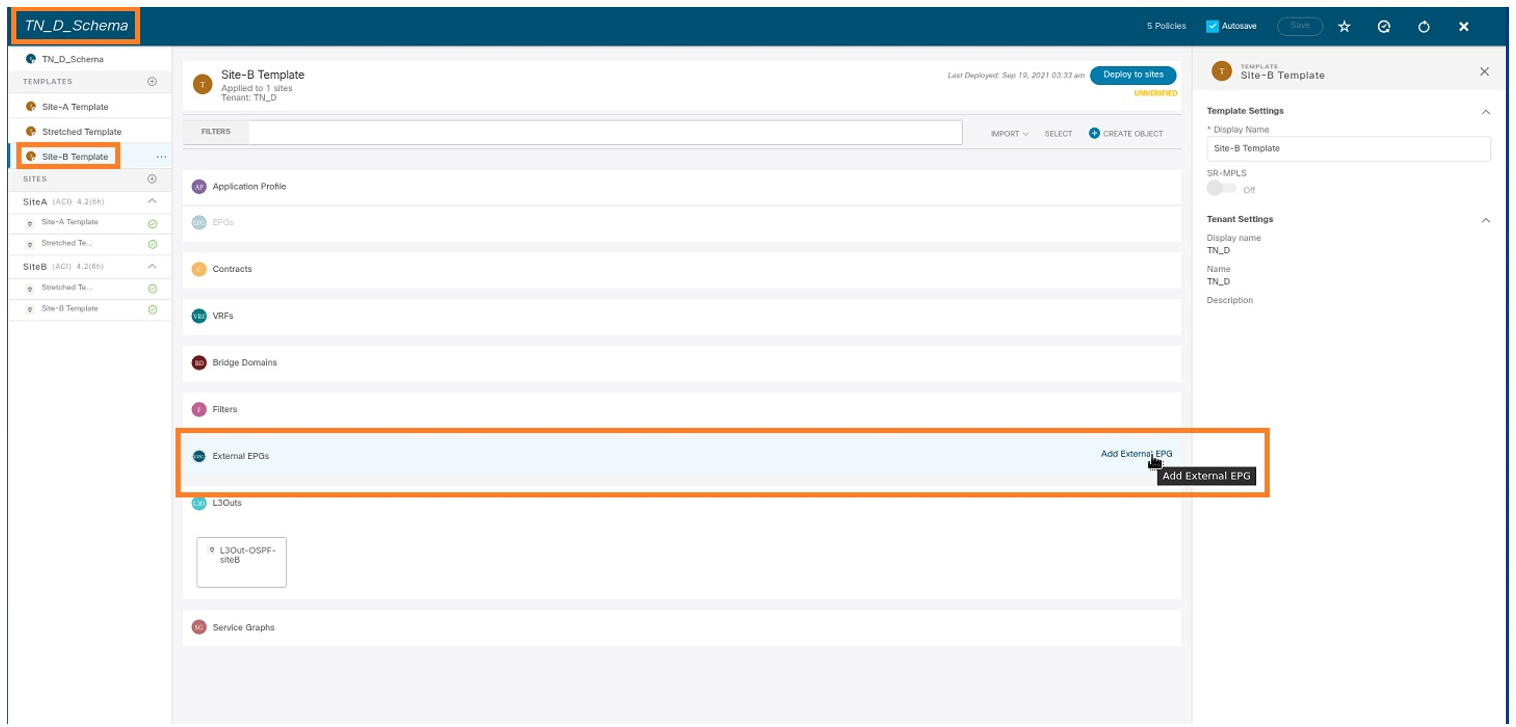This screenshot has width=1516, height=727.
Task: Click the EPGs section icon
Action: (198, 222)
